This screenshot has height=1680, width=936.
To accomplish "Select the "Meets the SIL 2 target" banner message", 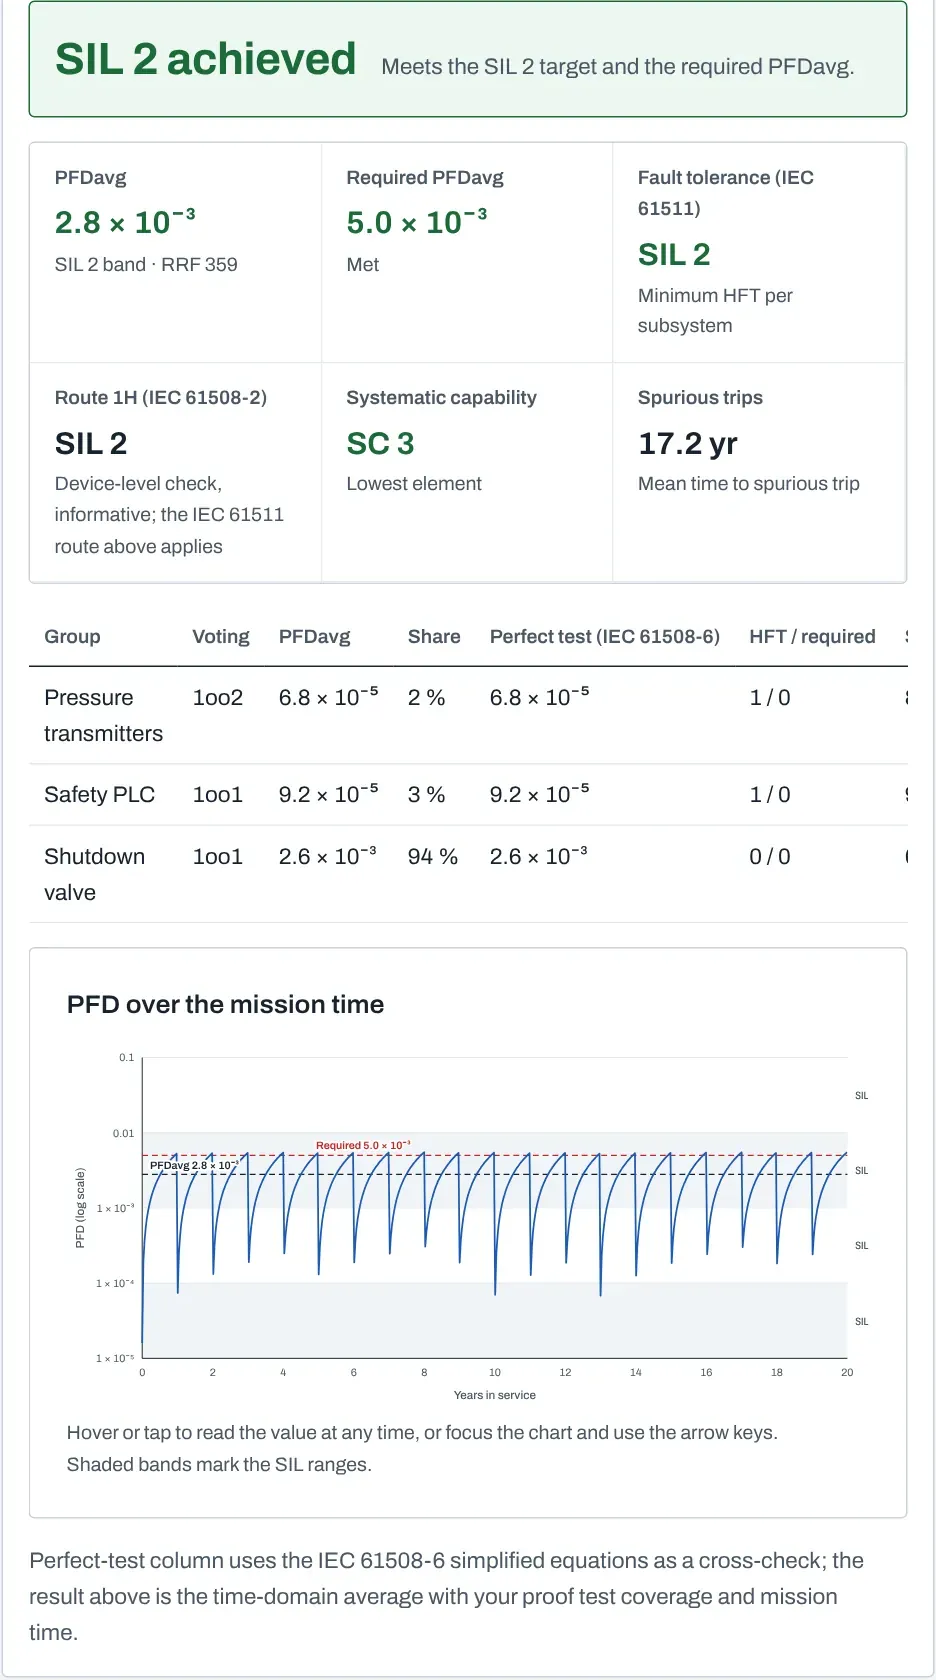I will click(617, 67).
